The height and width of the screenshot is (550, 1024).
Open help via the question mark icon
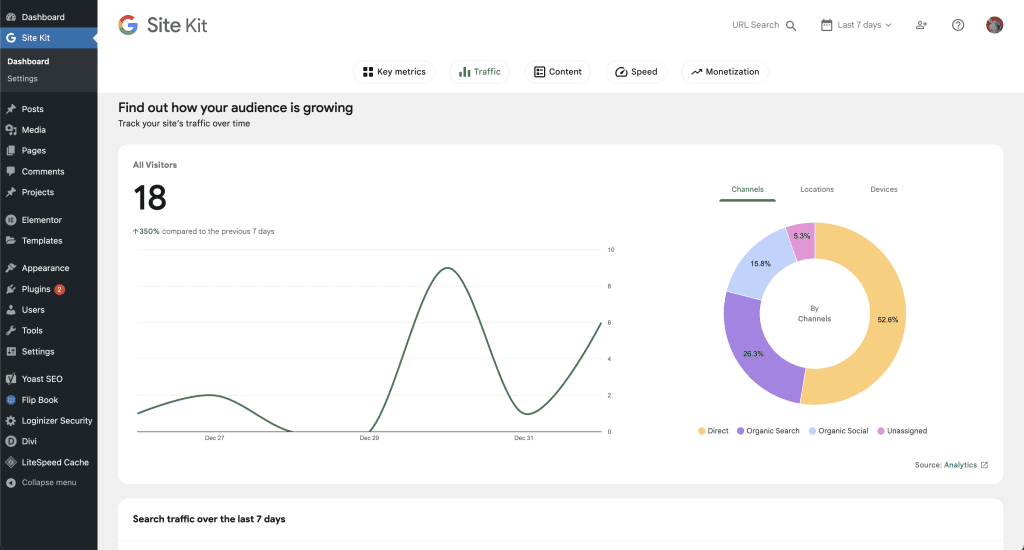click(958, 25)
